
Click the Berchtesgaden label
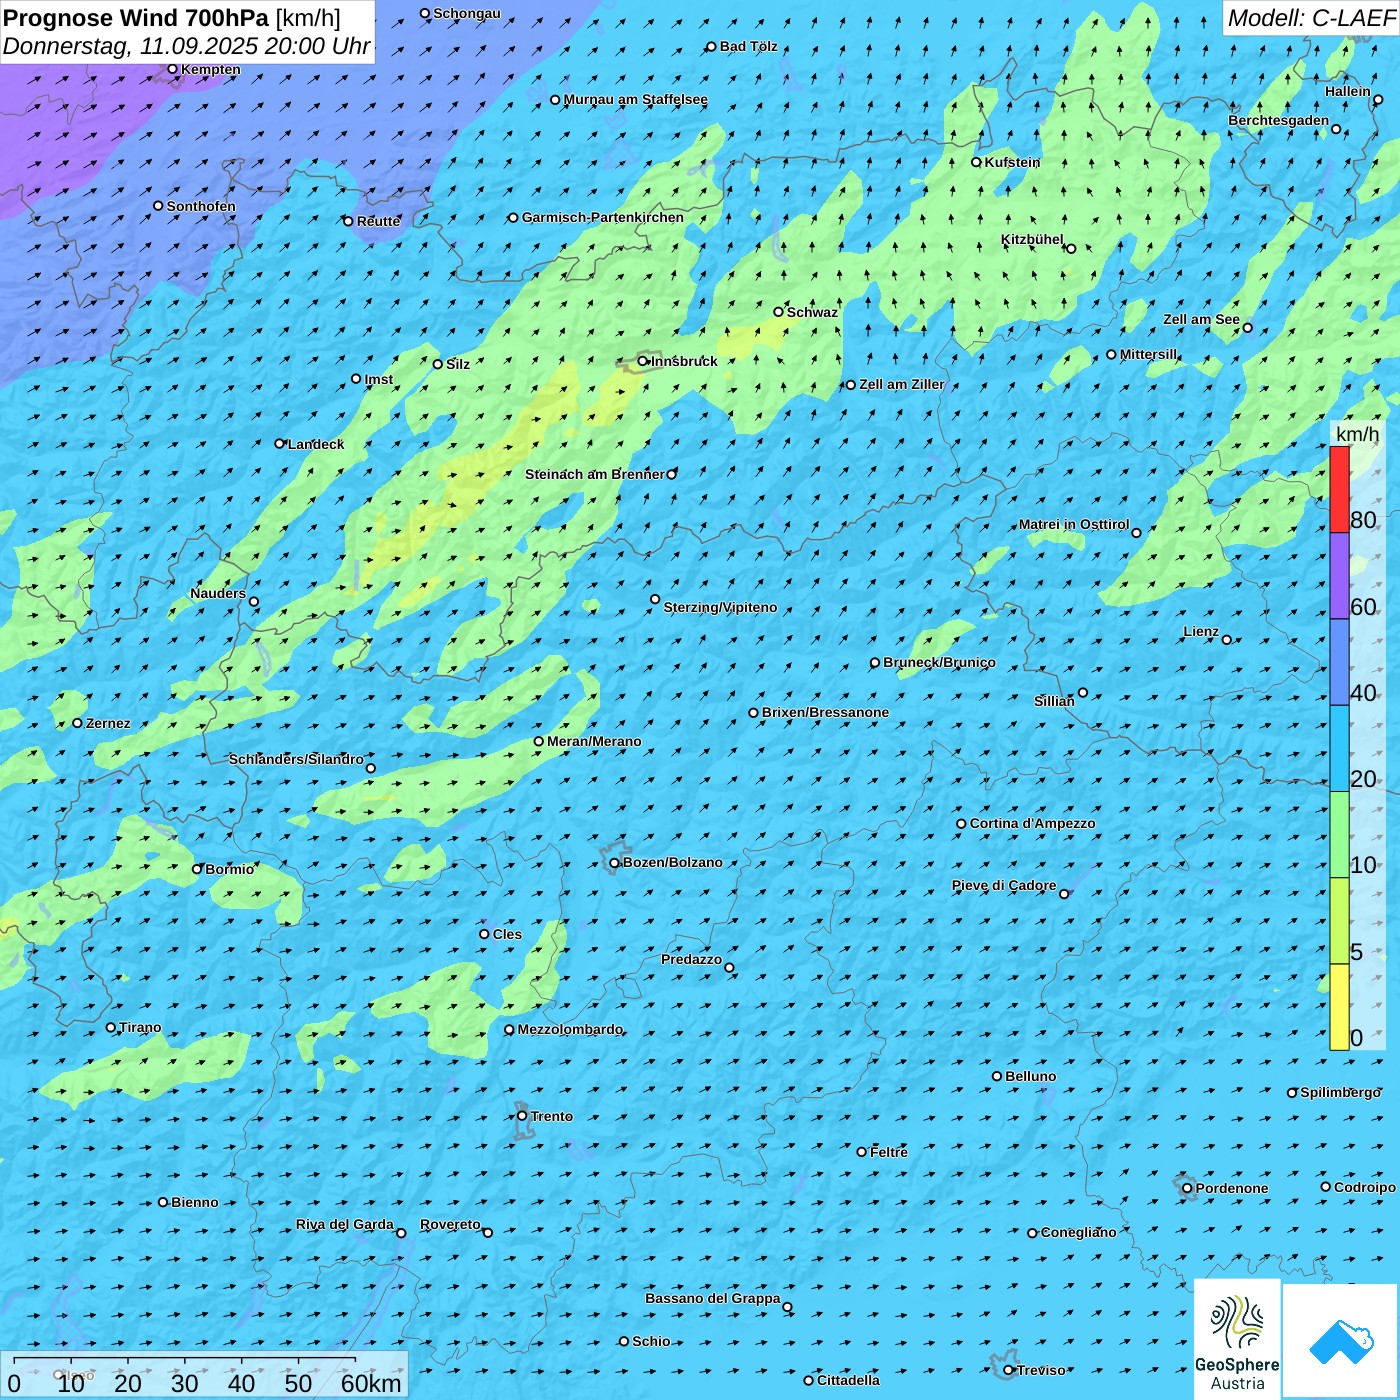[1279, 120]
